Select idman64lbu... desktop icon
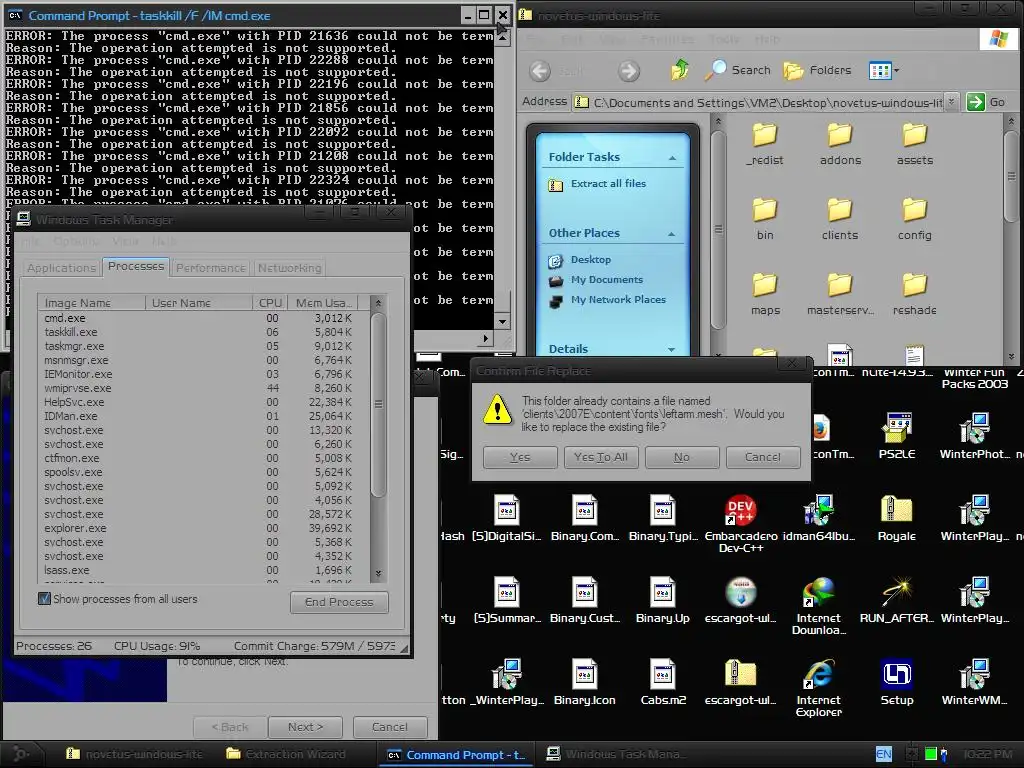This screenshot has width=1024, height=768. point(818,519)
